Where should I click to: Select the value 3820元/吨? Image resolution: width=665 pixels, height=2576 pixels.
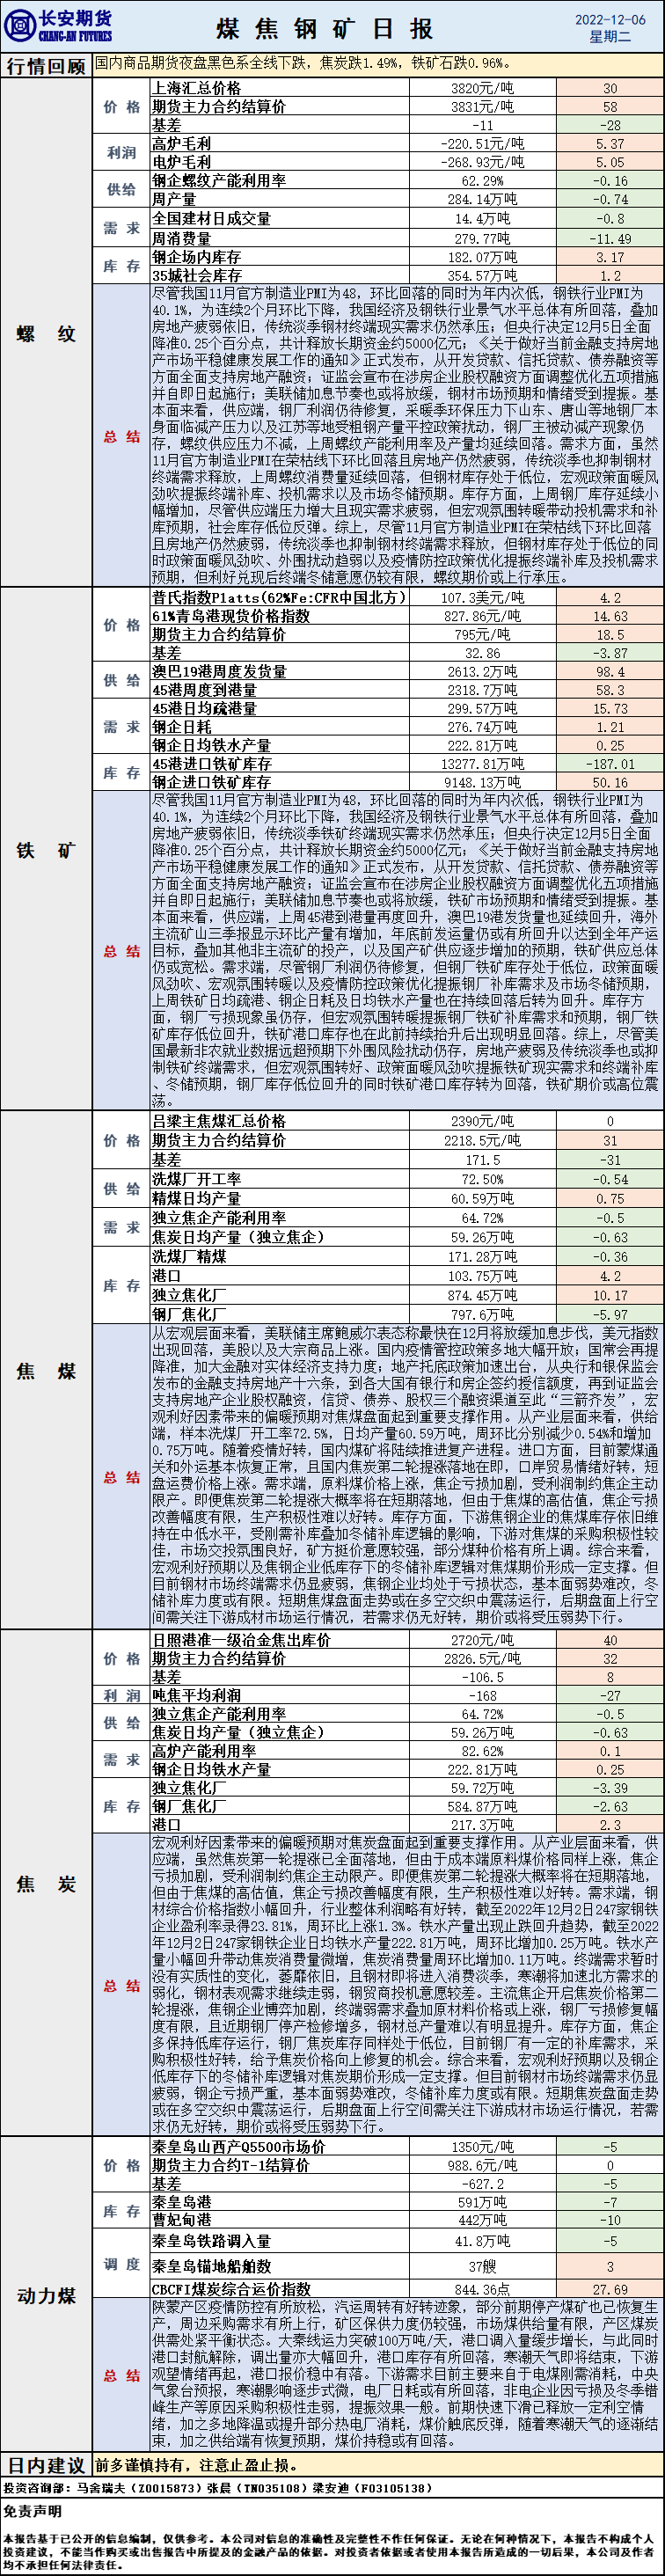pos(482,88)
